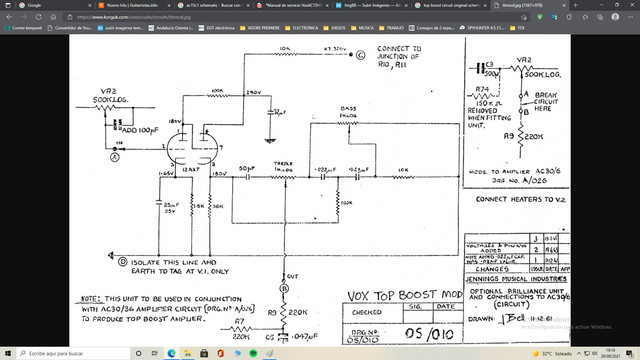
Task: Switch to Nuevo hilo Guitarristas.info tab
Action: (133, 5)
